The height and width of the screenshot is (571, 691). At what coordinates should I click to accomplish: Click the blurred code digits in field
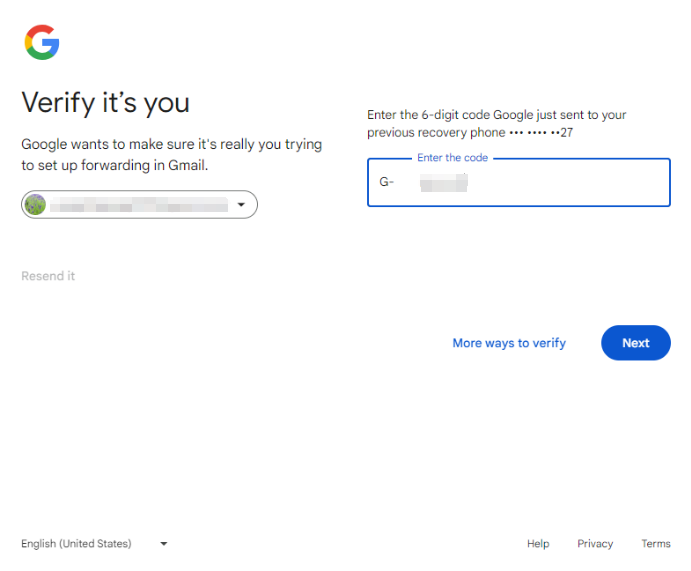tap(444, 182)
